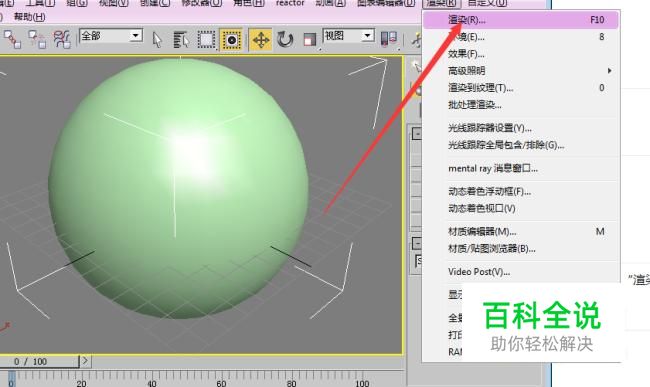The image size is (650, 387).
Task: Click 动态着色视口(V) menu item
Action: pyautogui.click(x=521, y=208)
